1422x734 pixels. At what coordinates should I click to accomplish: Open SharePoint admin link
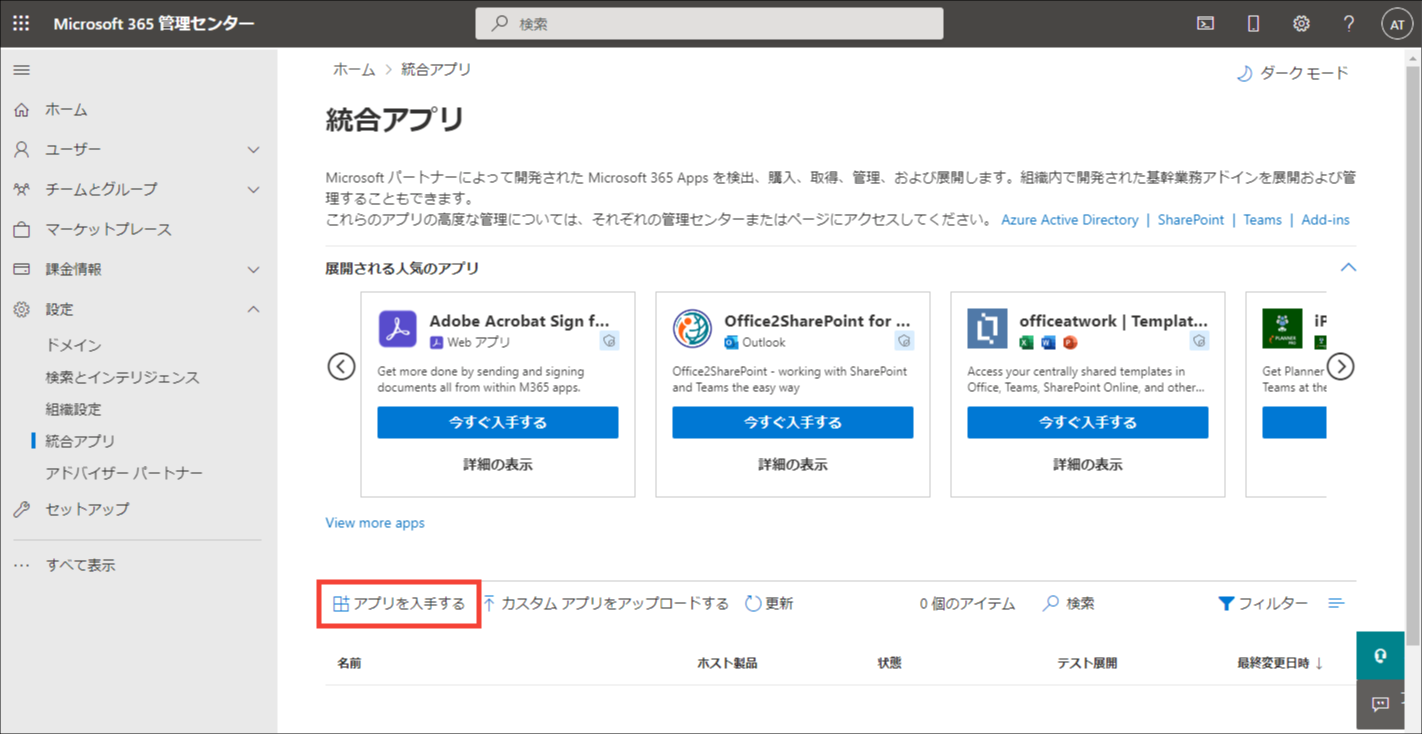1191,220
